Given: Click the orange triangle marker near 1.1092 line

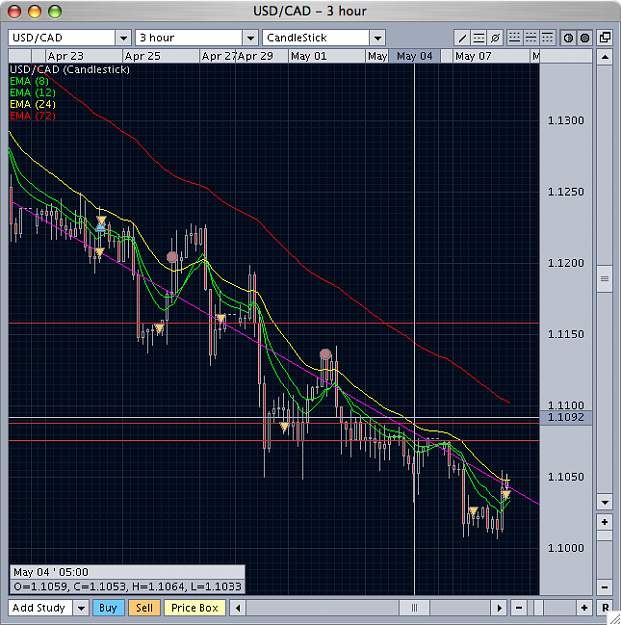Looking at the screenshot, I should 284,428.
